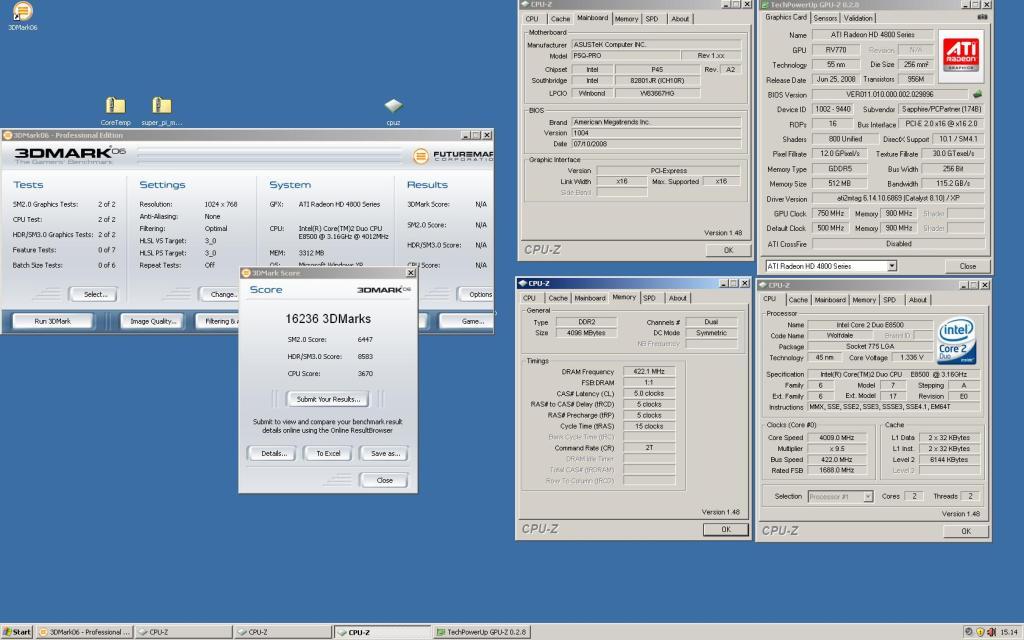
Task: Click the ATI Radeon logo in GPU-Z
Action: [x=961, y=56]
